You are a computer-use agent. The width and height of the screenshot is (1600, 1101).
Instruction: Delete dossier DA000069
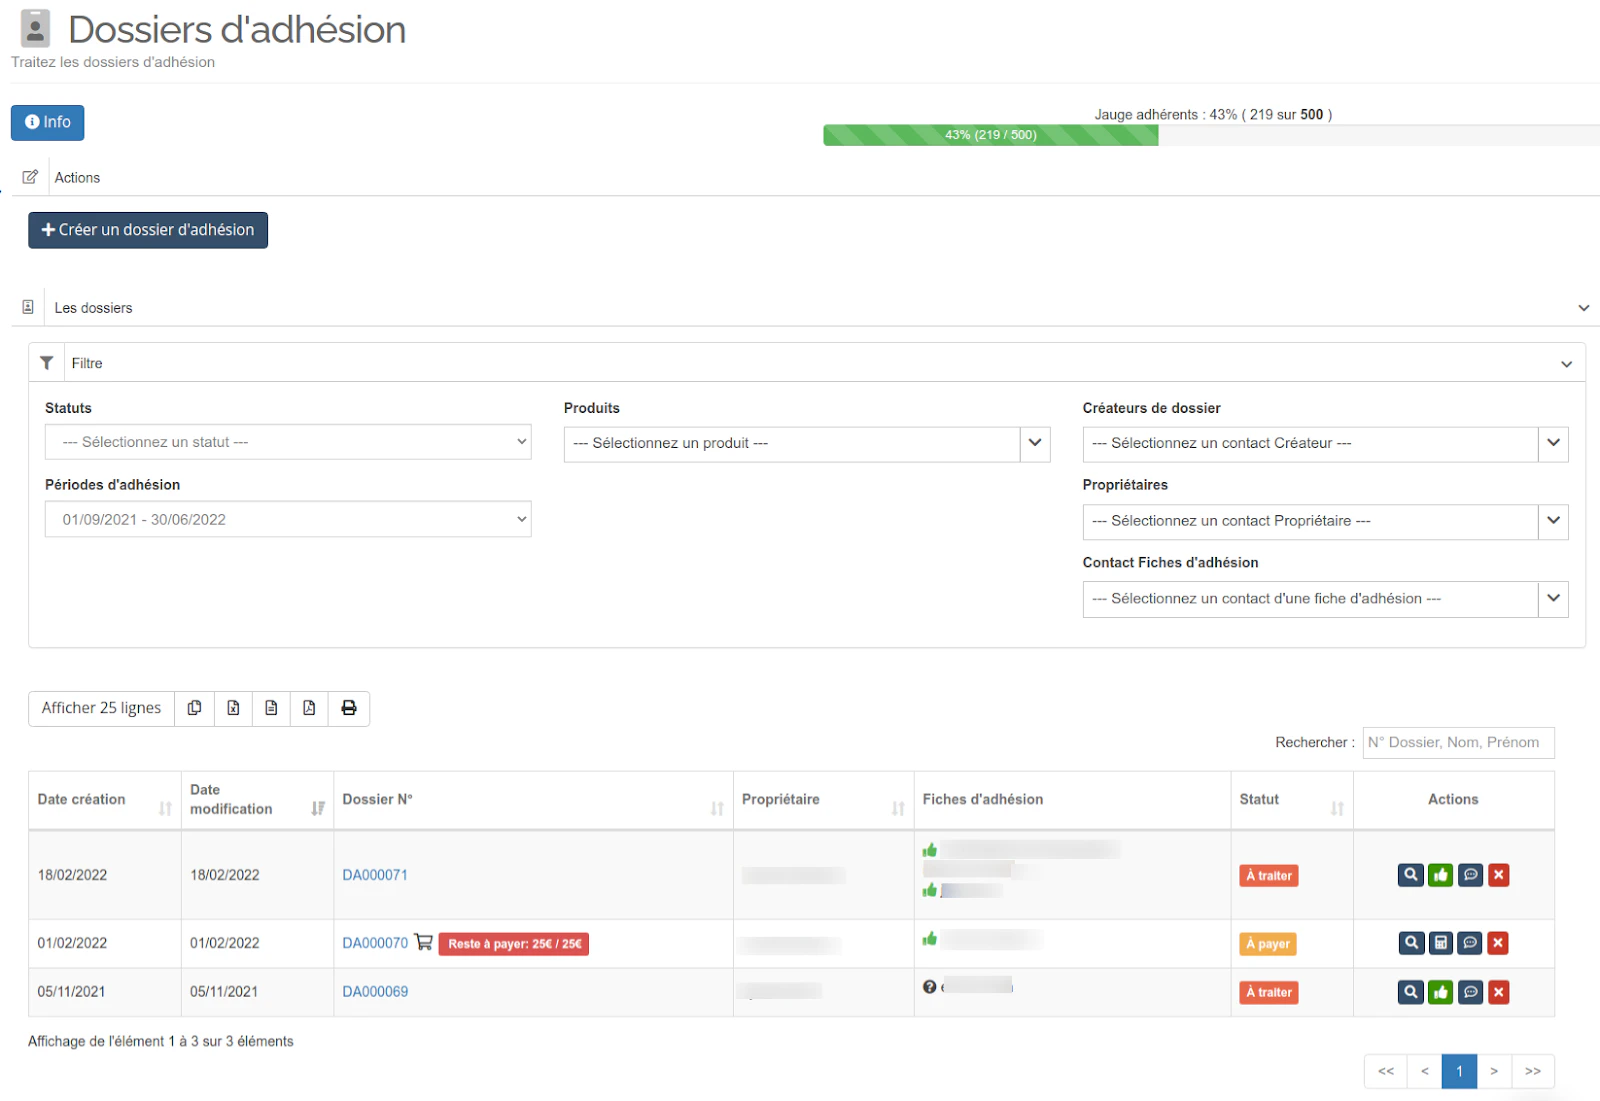(1498, 992)
